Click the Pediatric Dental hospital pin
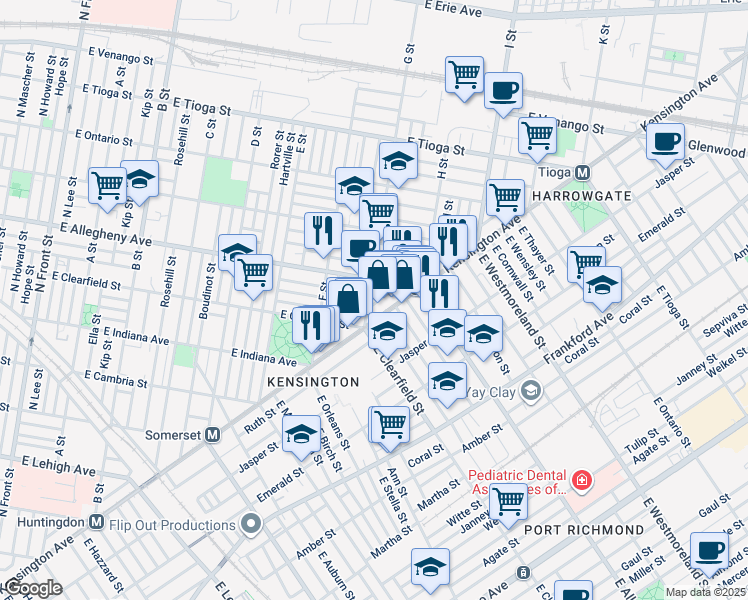This screenshot has height=600, width=748. pos(582,480)
